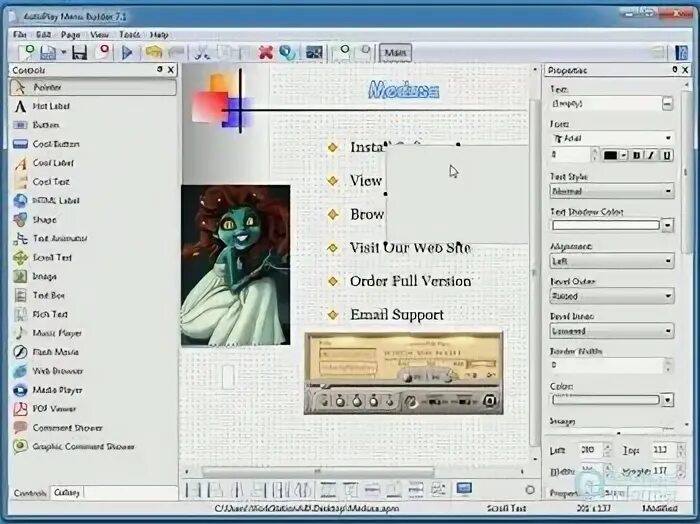Toggle bold font style
The width and height of the screenshot is (700, 524).
(x=637, y=155)
